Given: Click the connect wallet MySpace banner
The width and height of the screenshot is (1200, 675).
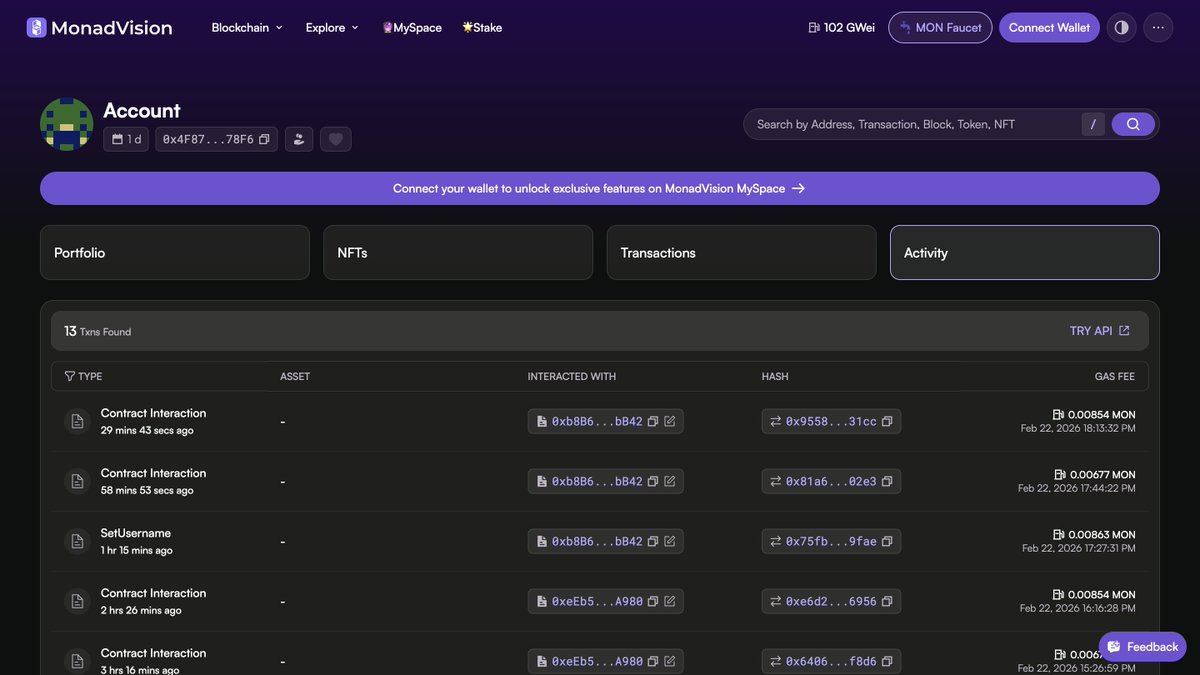Looking at the screenshot, I should tap(600, 188).
